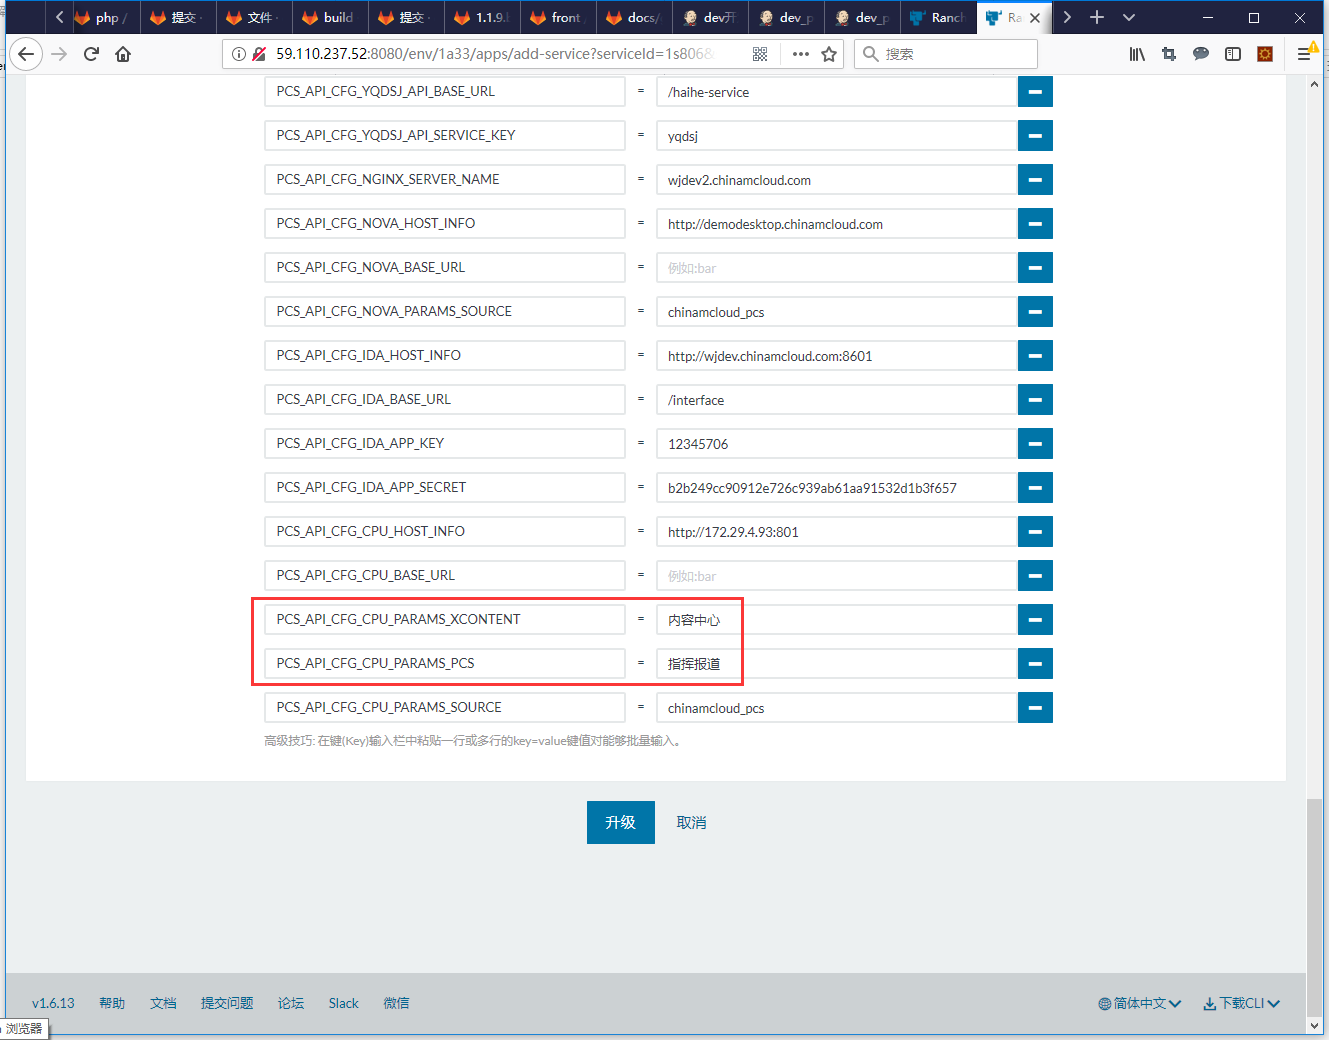Delete the PCS_API_CFG_NGINX_SERVER_NAME row with minus
1329x1040 pixels.
click(x=1035, y=180)
